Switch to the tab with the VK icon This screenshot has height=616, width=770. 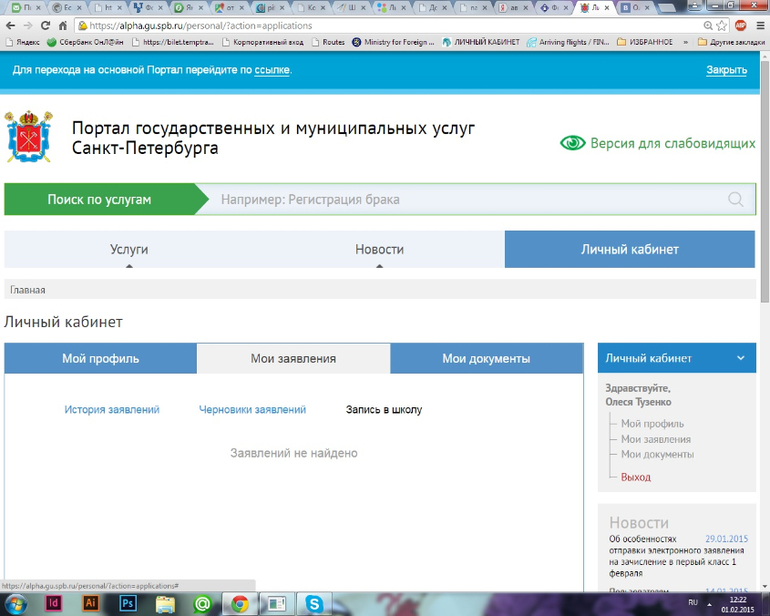(636, 8)
